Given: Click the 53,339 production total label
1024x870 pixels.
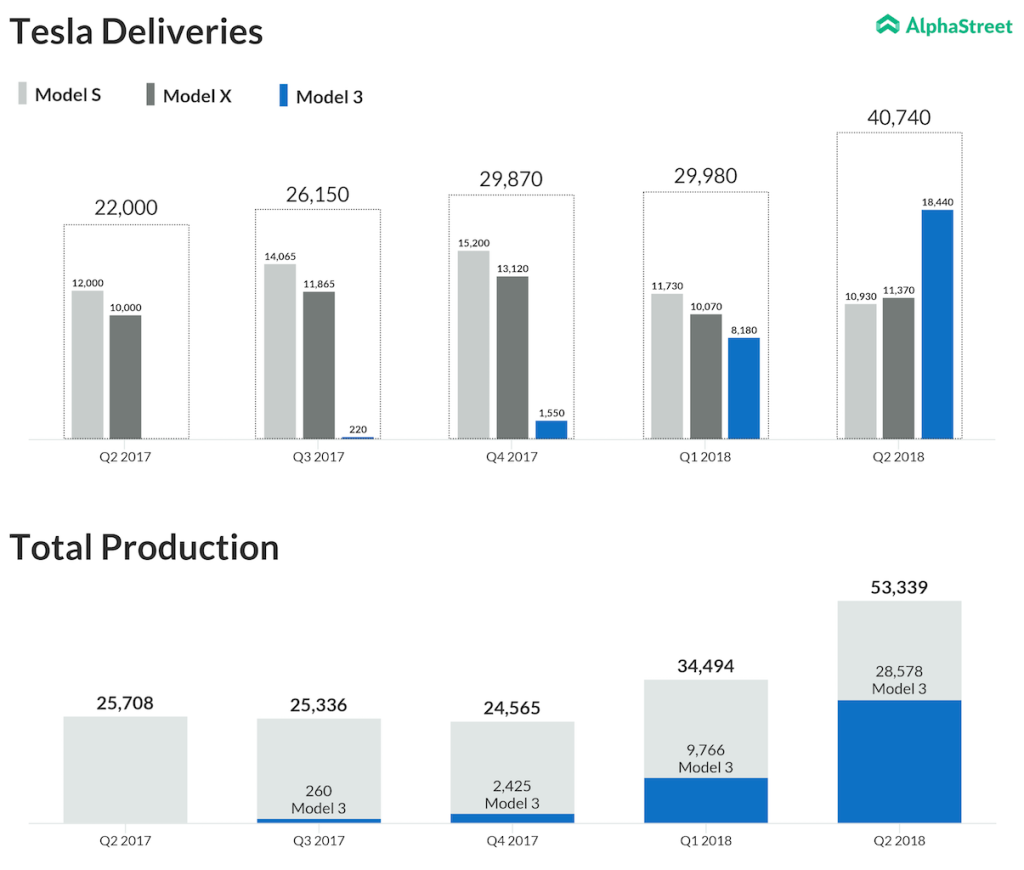Looking at the screenshot, I should coord(899,588).
